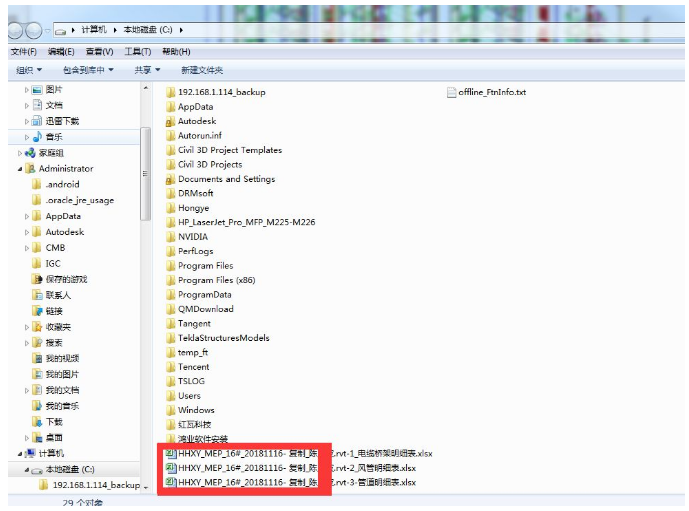This screenshot has width=689, height=511.
Task: Expand the 收藏夹 tree node
Action: tap(27, 327)
